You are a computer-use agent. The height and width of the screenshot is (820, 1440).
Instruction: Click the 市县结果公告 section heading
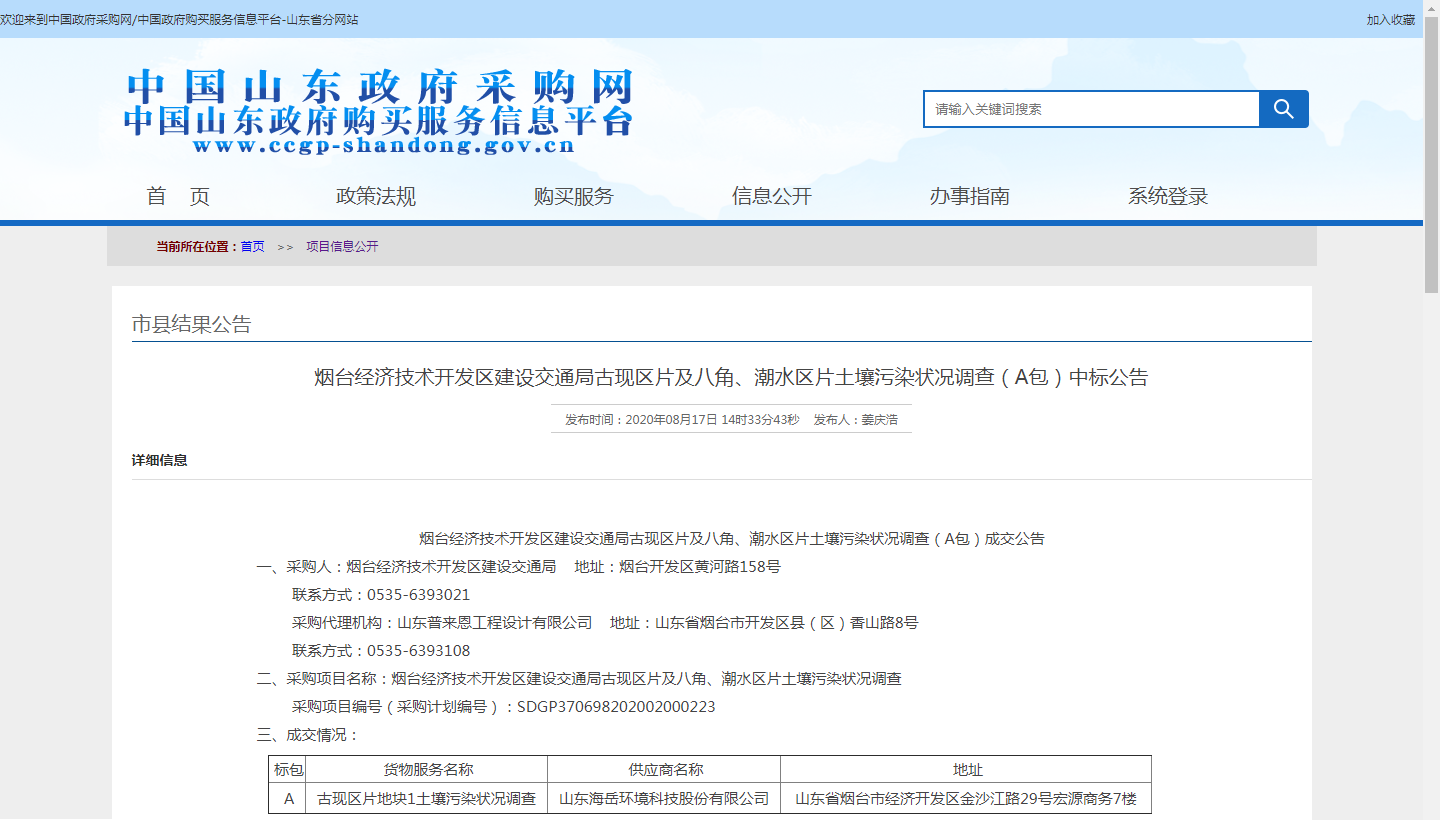[x=192, y=325]
